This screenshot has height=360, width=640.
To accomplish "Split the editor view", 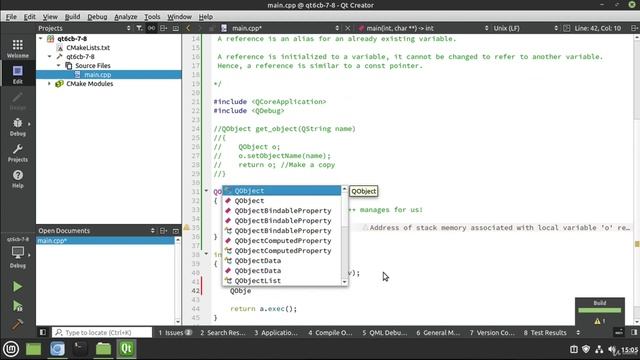I will (x=634, y=28).
